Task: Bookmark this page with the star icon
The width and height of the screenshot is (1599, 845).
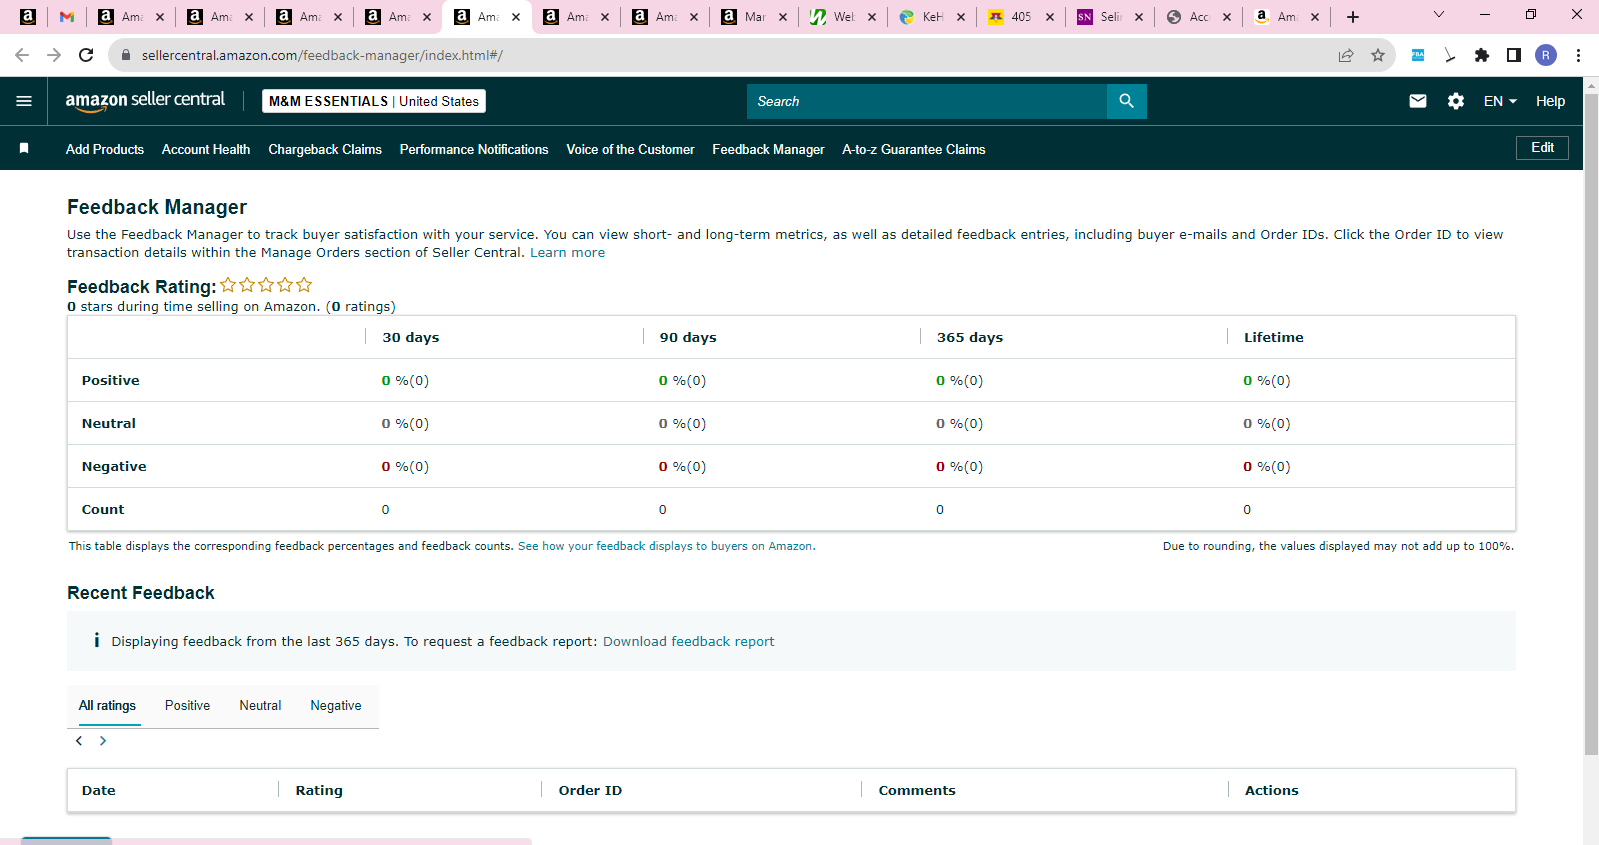Action: pos(1378,55)
